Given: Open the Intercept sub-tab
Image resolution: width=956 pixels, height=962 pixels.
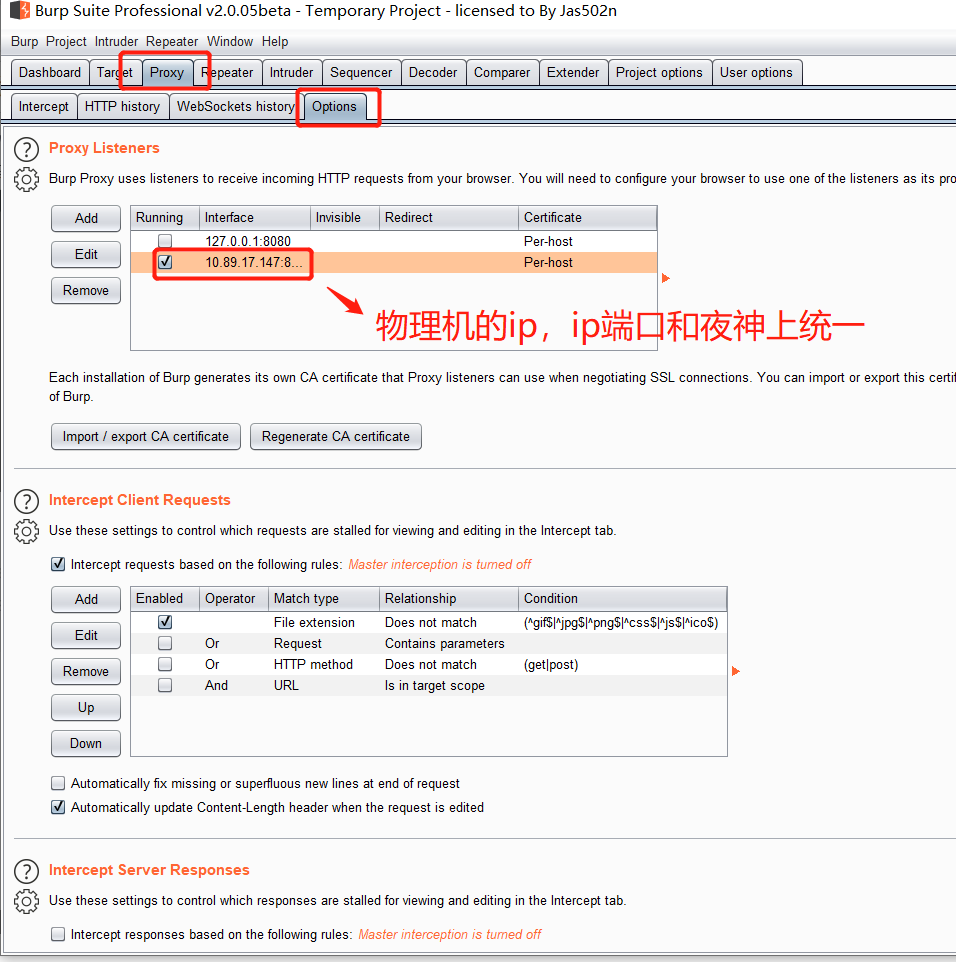Looking at the screenshot, I should point(44,106).
